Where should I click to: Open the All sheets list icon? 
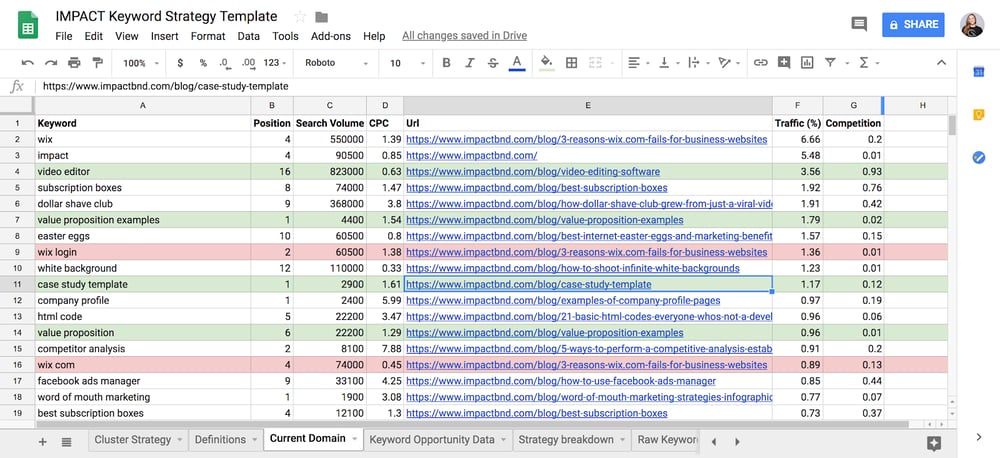(x=66, y=441)
